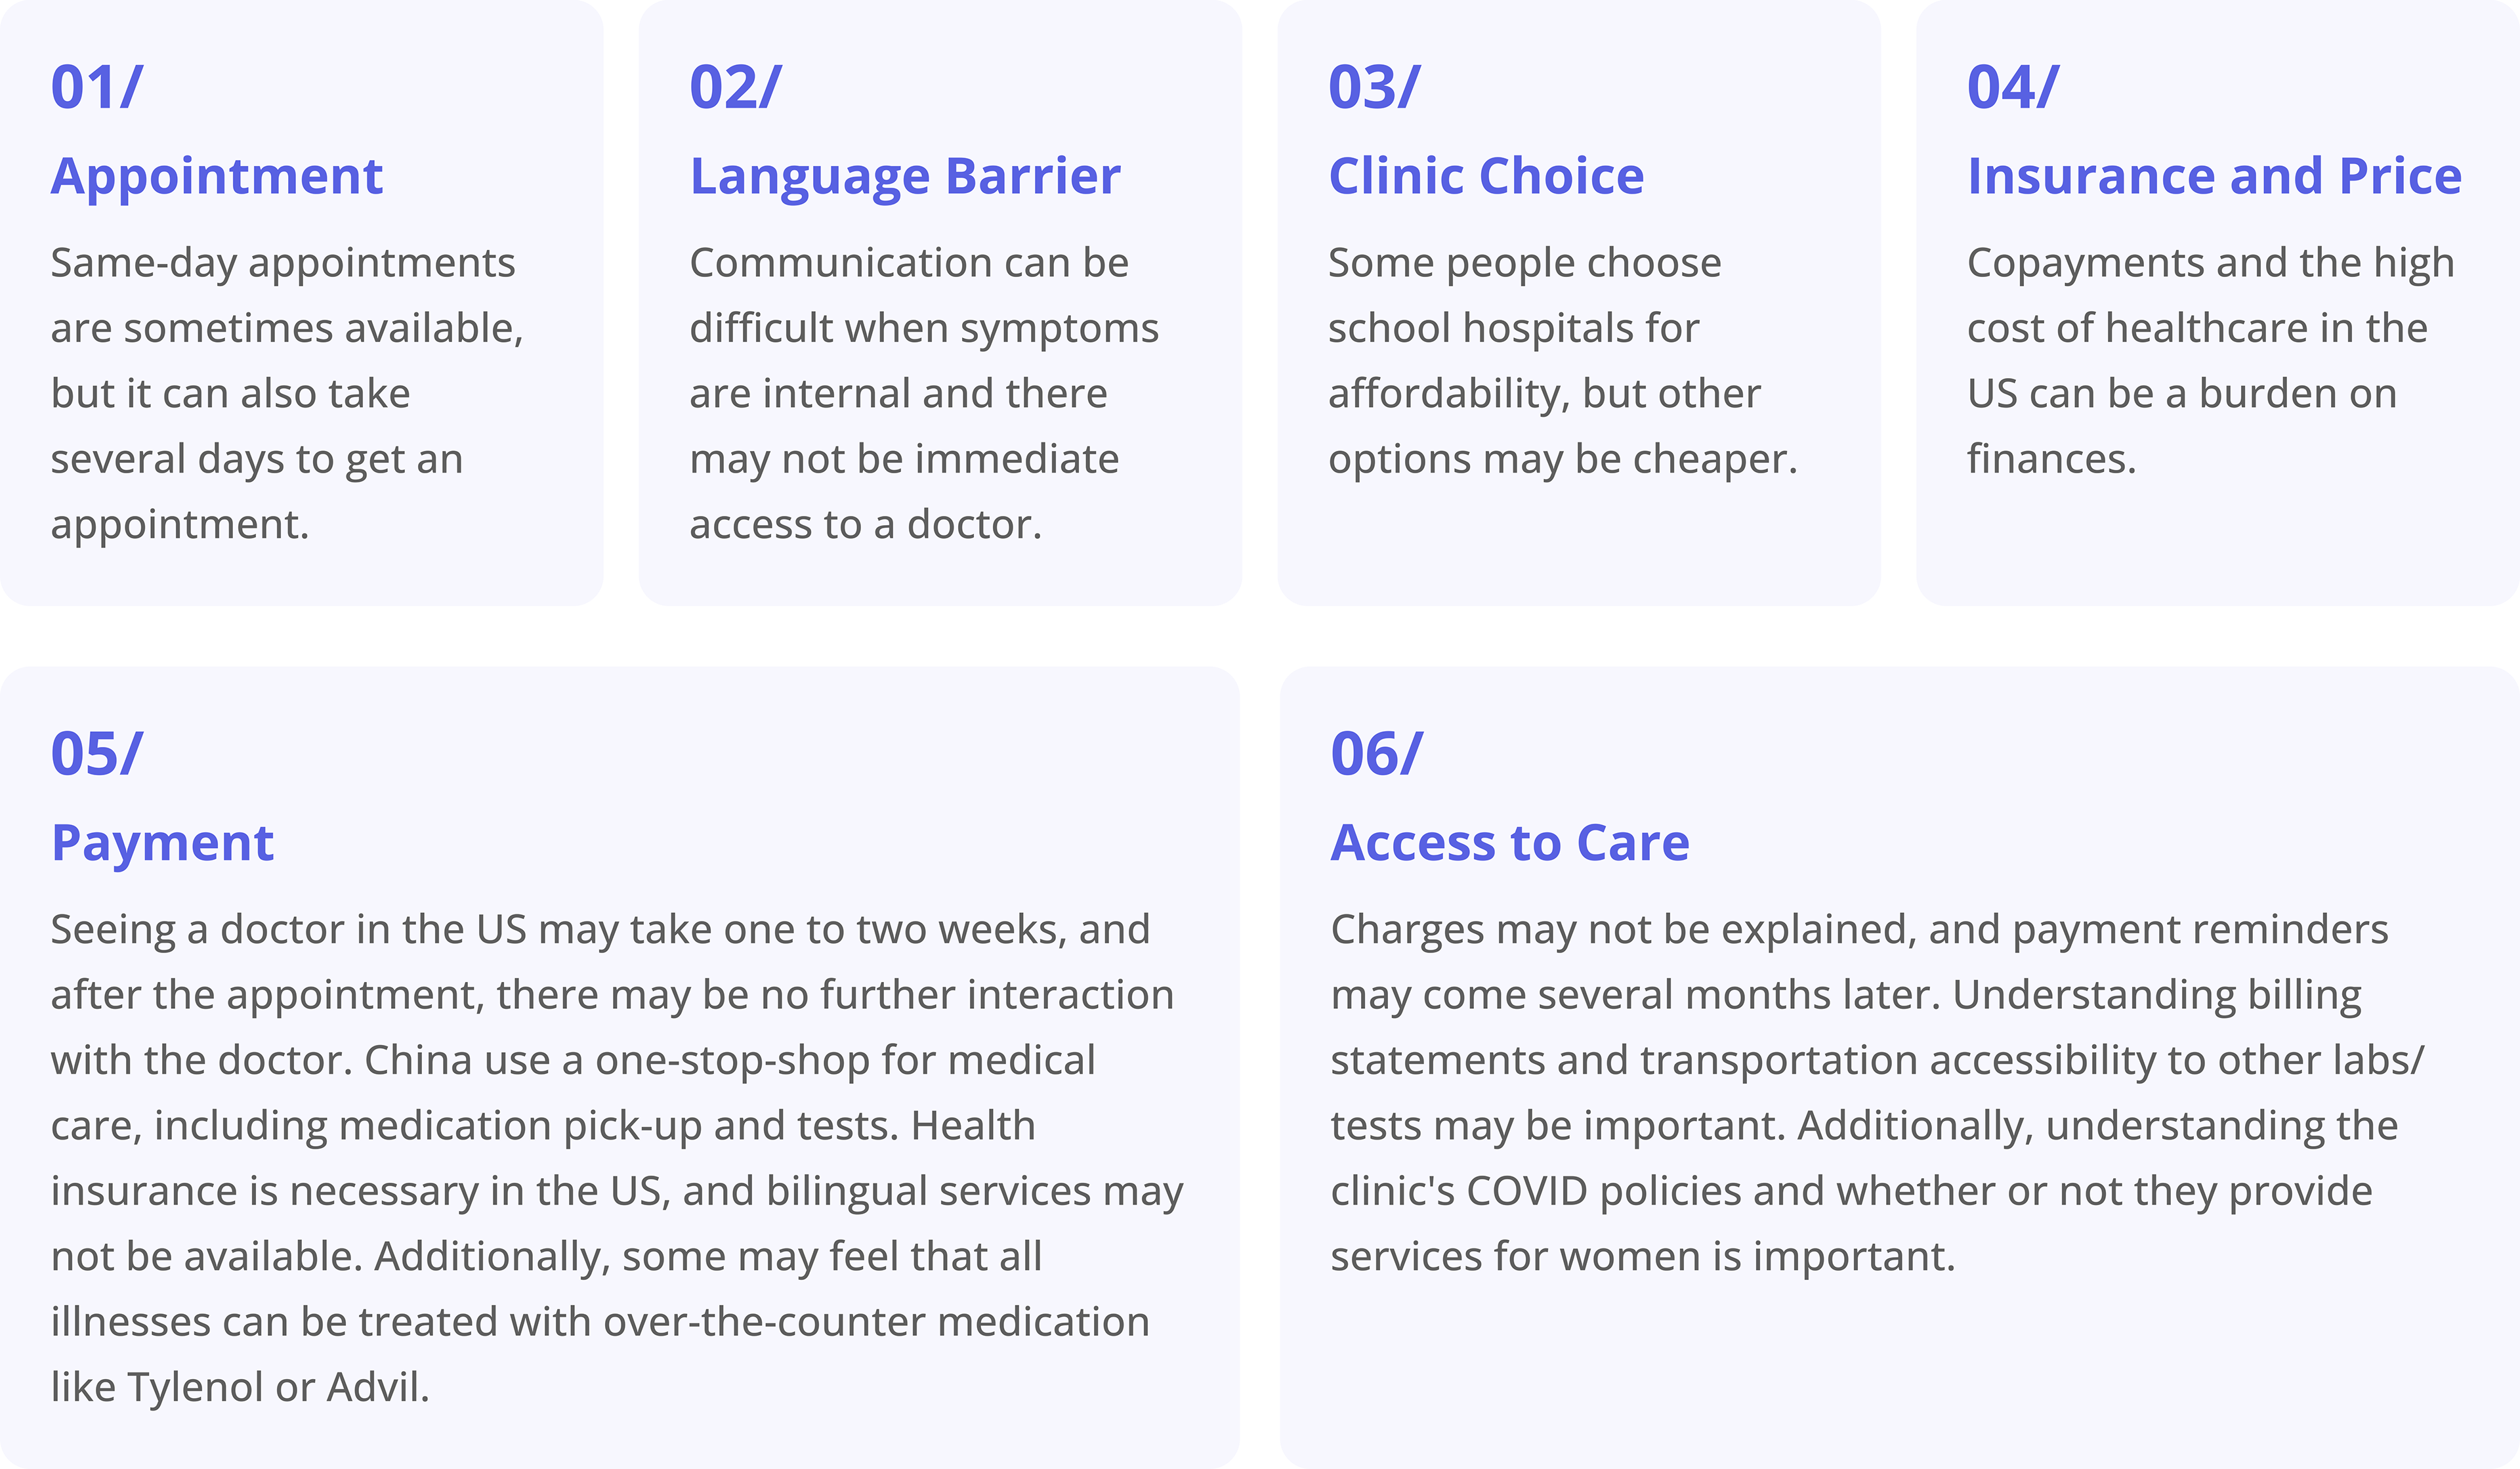Select the Appointment heading
The image size is (2520, 1469).
(217, 177)
